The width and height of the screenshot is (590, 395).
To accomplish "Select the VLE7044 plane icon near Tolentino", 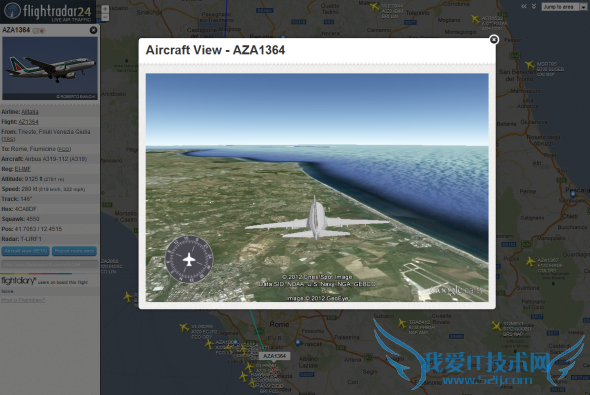I will click(375, 6).
